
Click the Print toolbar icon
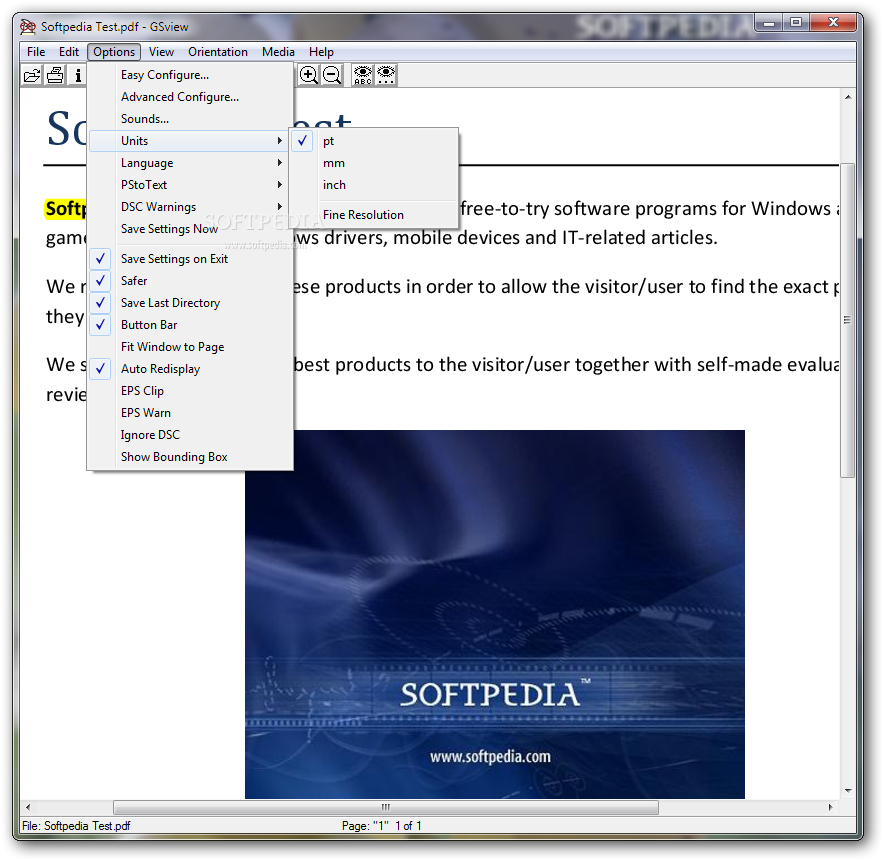click(55, 75)
